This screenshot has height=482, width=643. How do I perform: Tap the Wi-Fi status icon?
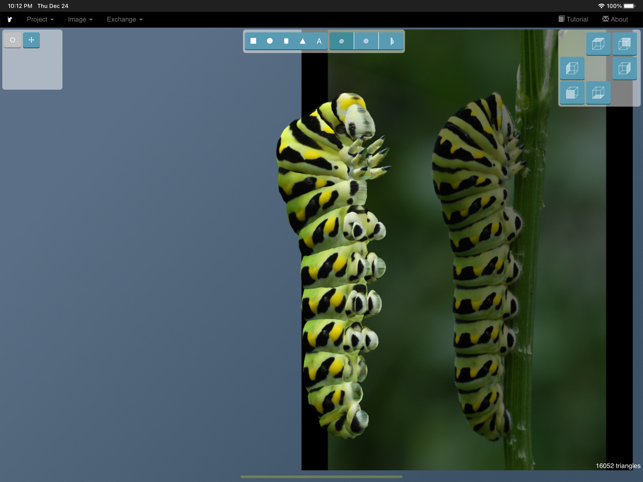pos(601,6)
